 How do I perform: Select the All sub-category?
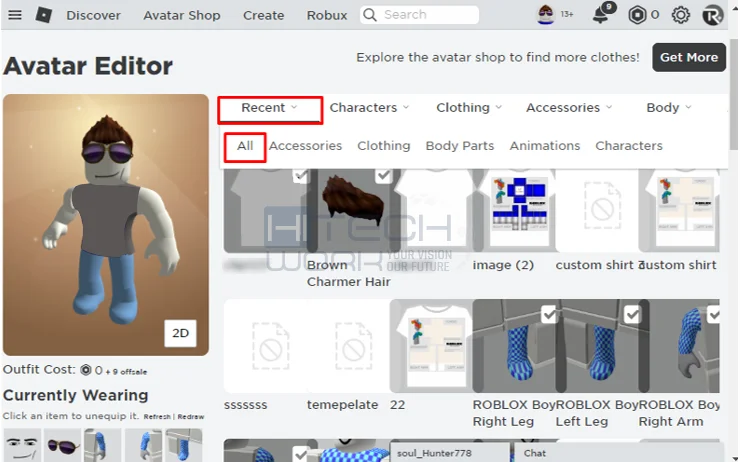tap(245, 146)
